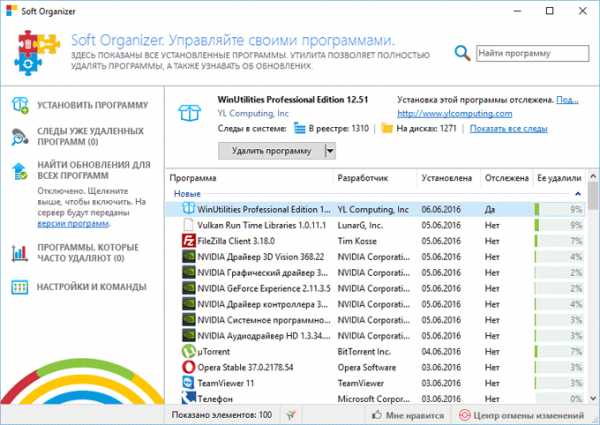Image resolution: width=600 pixels, height=425 pixels.
Task: Click the magnifier search icon
Action: pyautogui.click(x=462, y=53)
